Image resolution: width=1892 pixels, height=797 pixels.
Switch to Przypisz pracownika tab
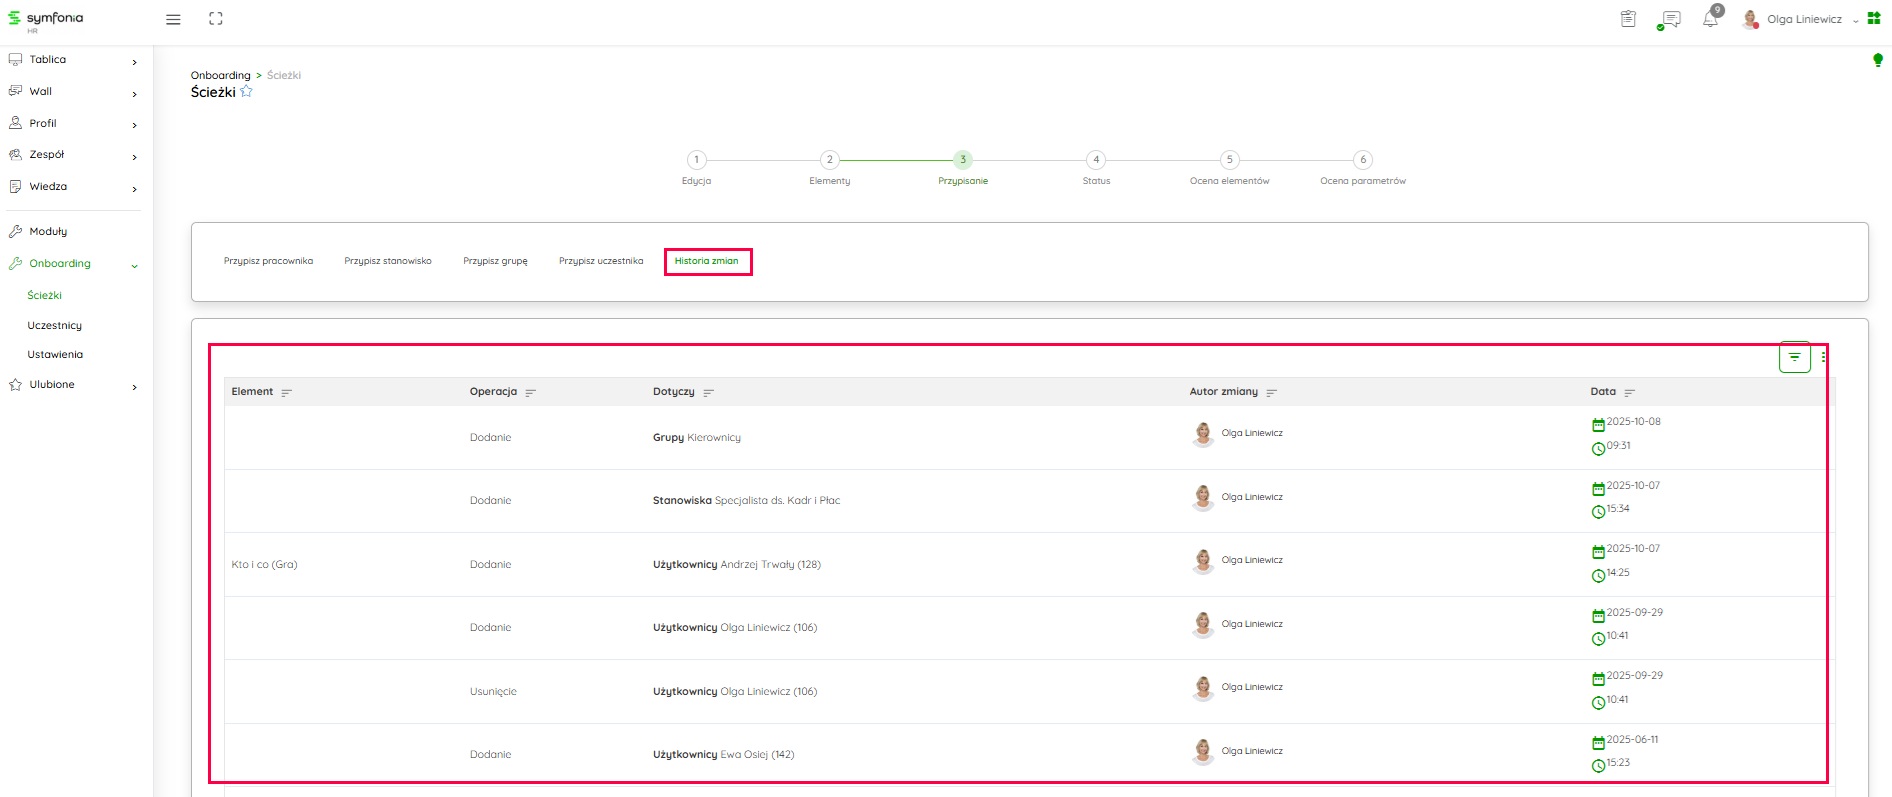(268, 261)
